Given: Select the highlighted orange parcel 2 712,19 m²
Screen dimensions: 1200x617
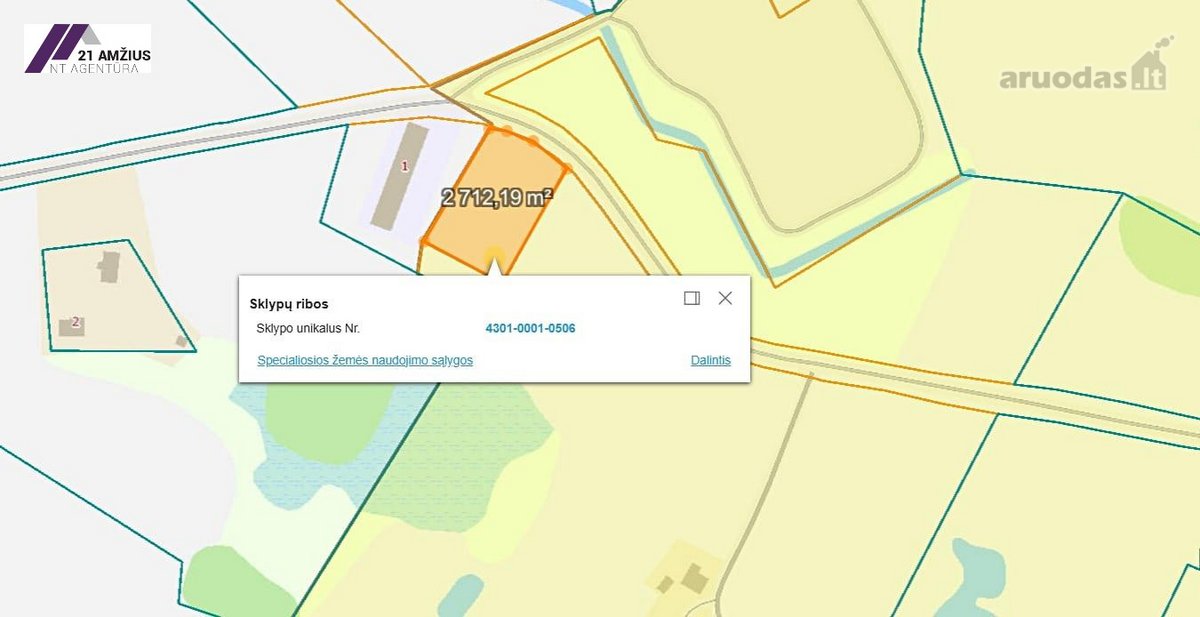Looking at the screenshot, I should 495,200.
